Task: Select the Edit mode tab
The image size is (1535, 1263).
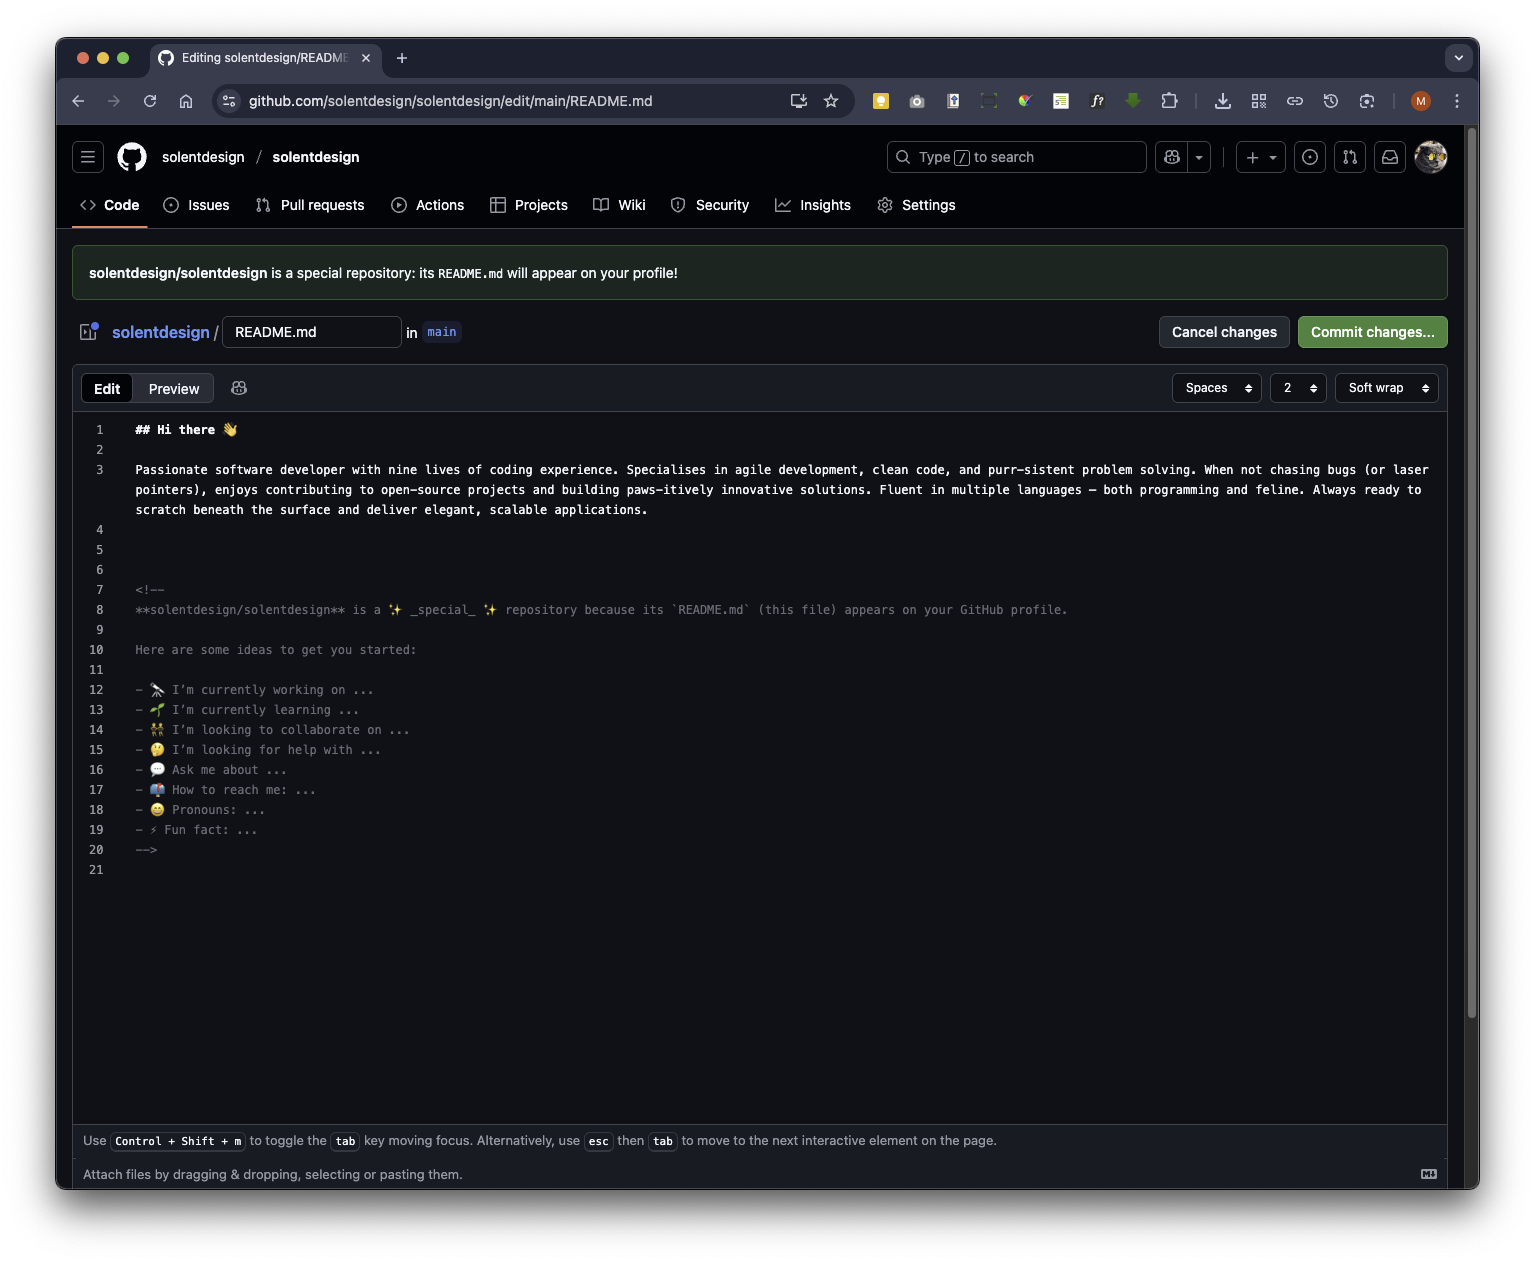Action: 107,389
